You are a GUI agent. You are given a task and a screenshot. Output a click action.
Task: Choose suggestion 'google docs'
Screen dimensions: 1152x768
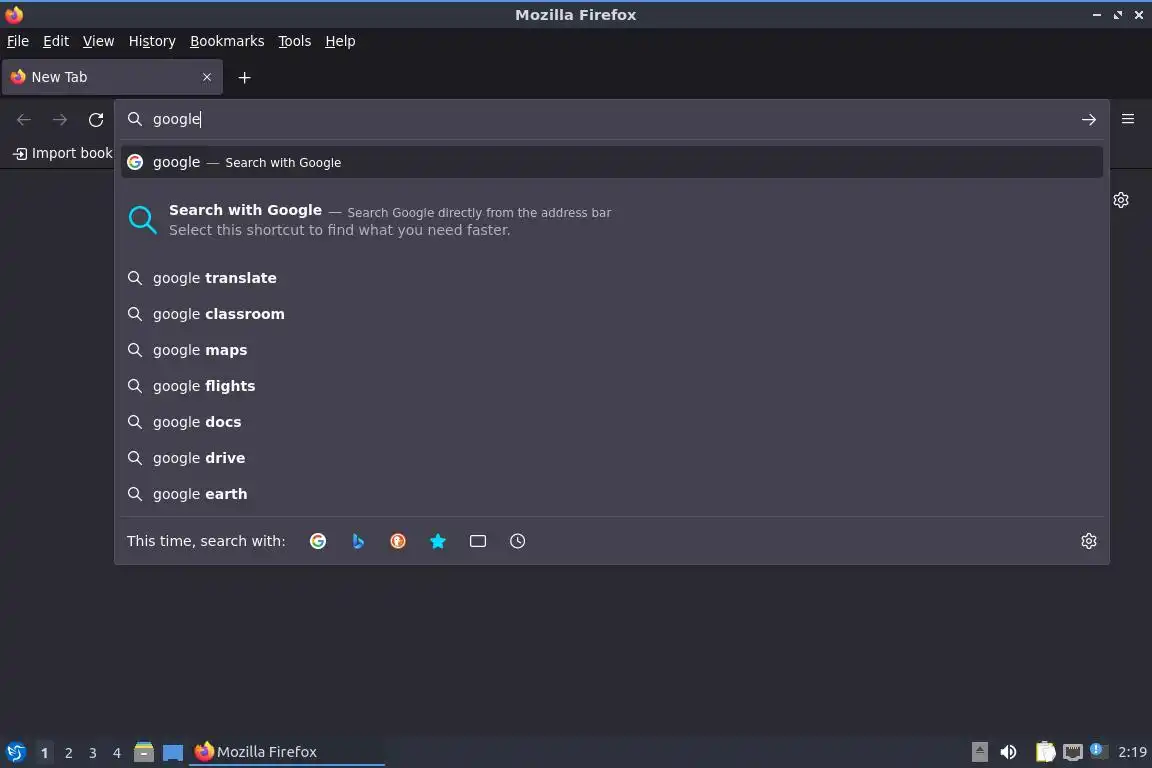click(612, 422)
